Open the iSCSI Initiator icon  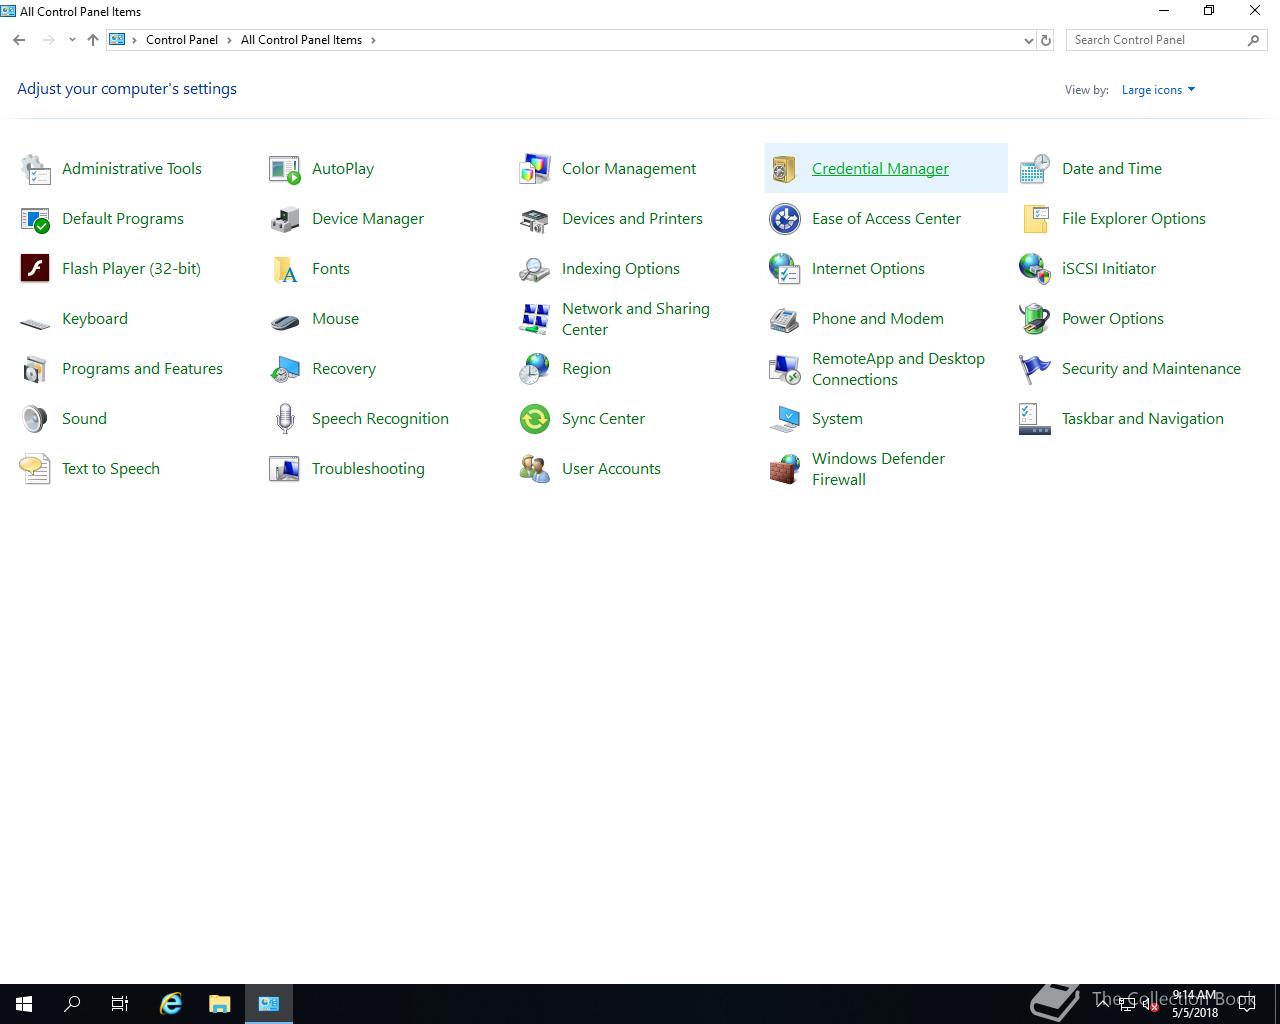(x=1035, y=269)
